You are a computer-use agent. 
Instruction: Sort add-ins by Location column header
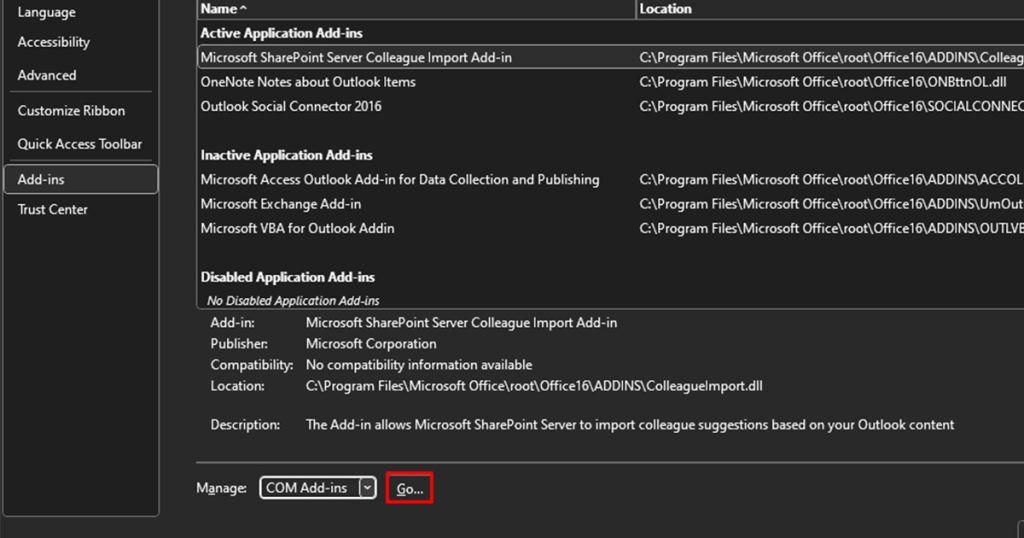point(830,9)
